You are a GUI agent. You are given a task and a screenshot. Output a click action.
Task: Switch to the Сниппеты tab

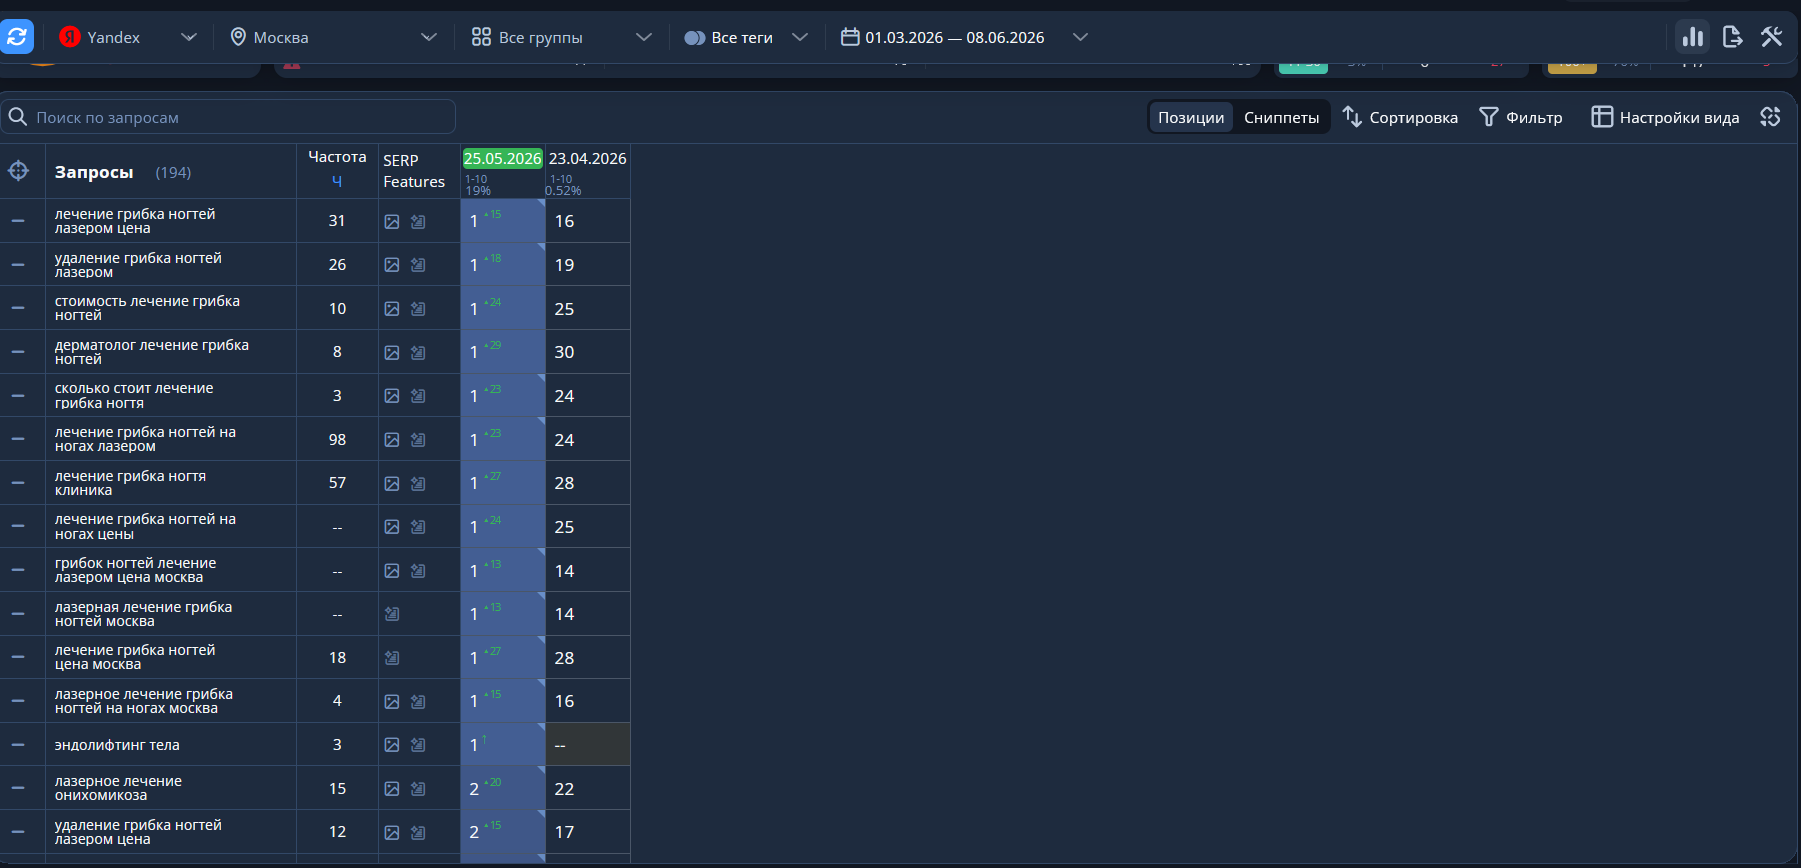click(1281, 117)
